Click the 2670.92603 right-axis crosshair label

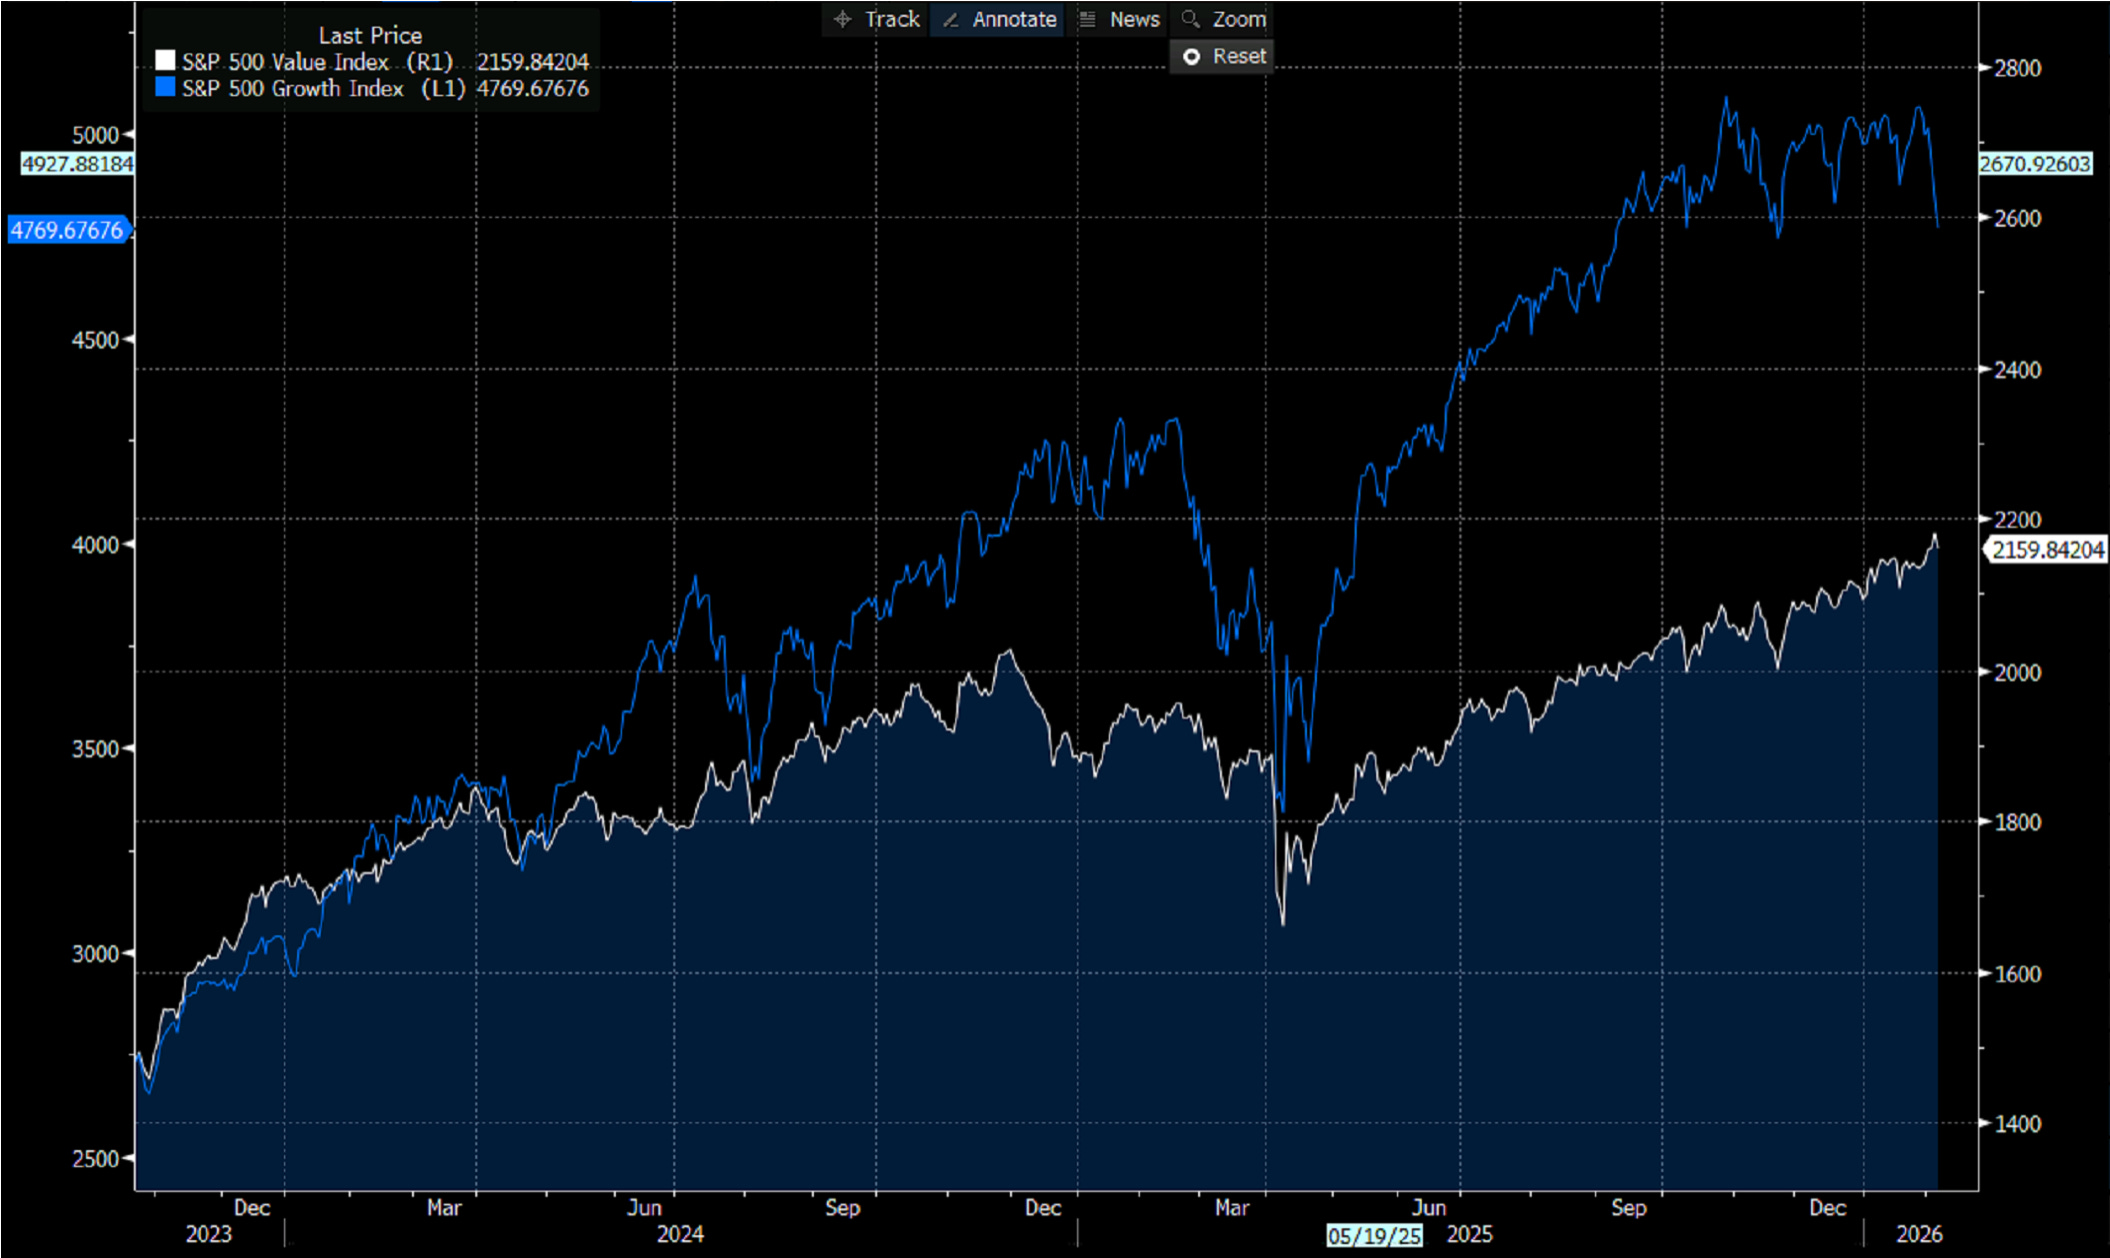[2034, 164]
